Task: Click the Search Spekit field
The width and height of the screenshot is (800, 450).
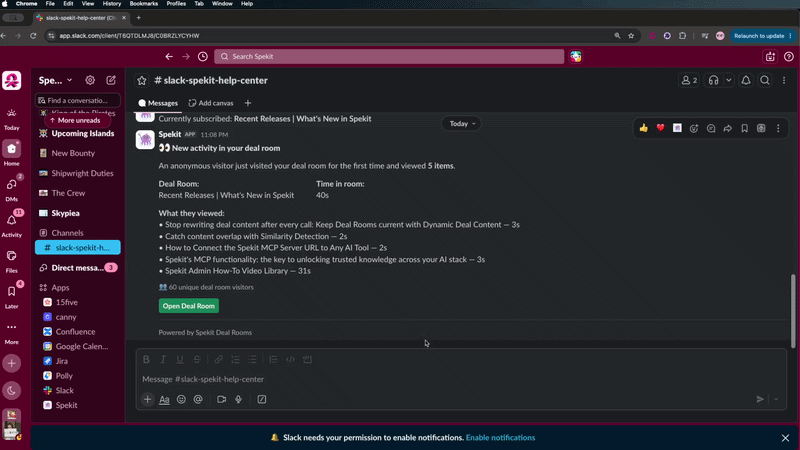Action: pyautogui.click(x=389, y=57)
